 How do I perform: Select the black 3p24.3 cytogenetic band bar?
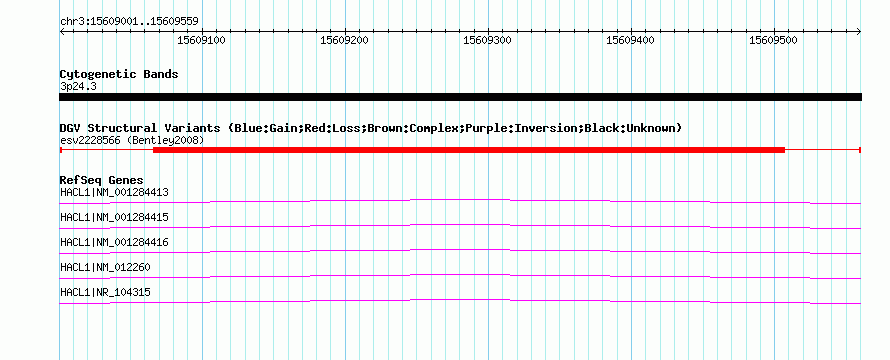coord(460,97)
